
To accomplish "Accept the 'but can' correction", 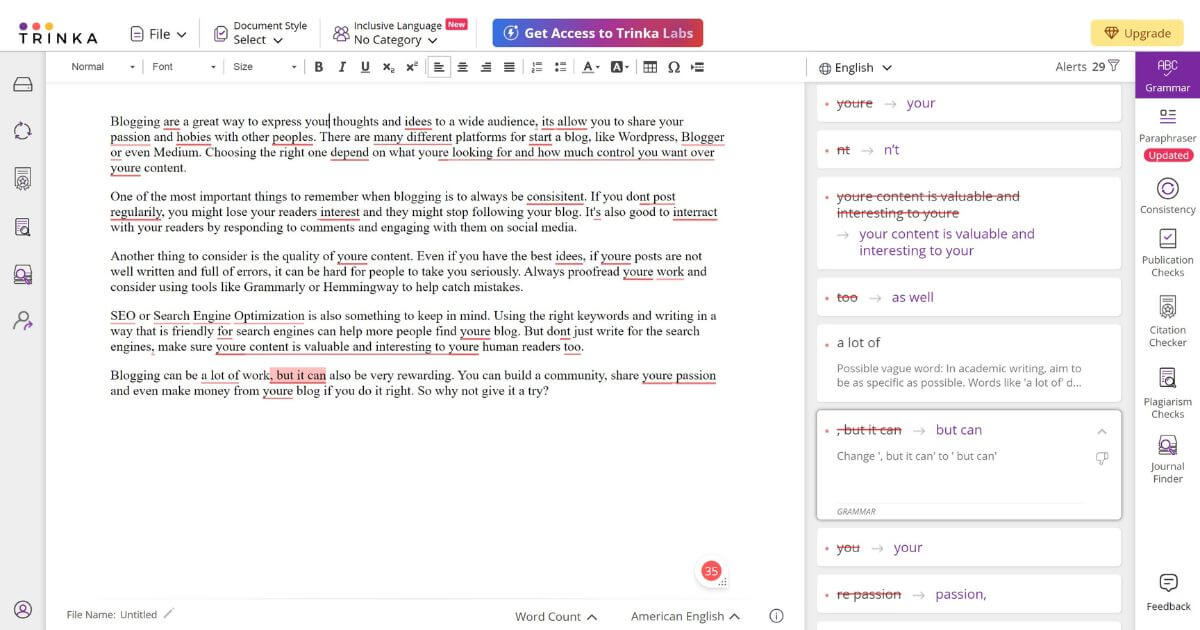I will pyautogui.click(x=959, y=430).
